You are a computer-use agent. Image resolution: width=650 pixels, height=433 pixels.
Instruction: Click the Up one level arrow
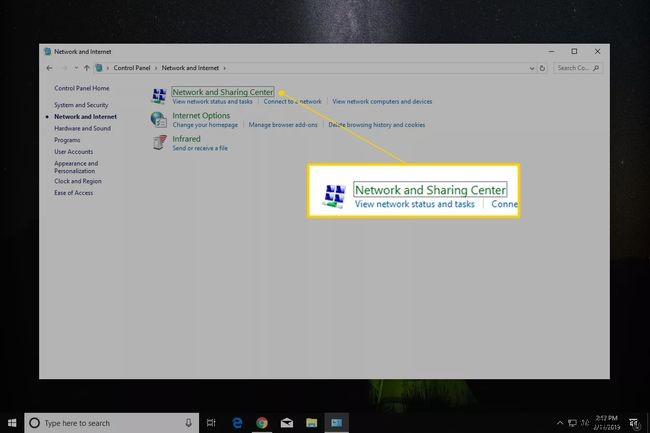point(87,68)
